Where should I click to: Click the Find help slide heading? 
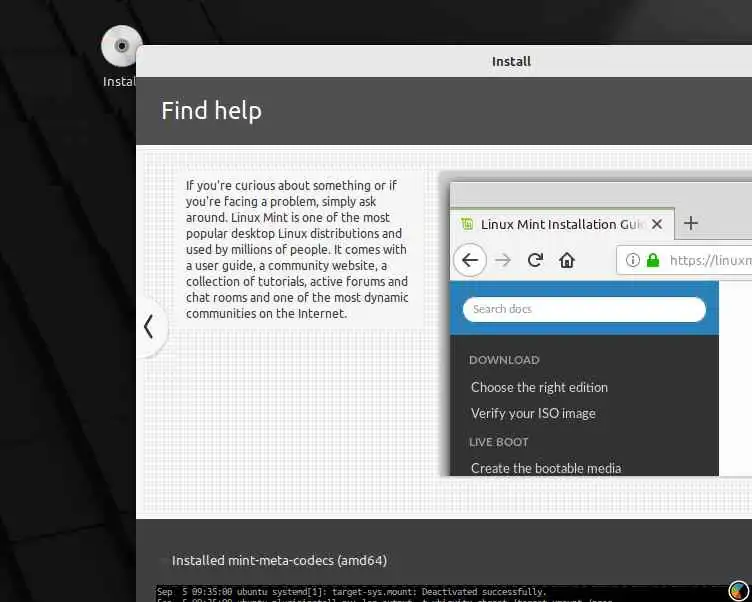tap(212, 111)
